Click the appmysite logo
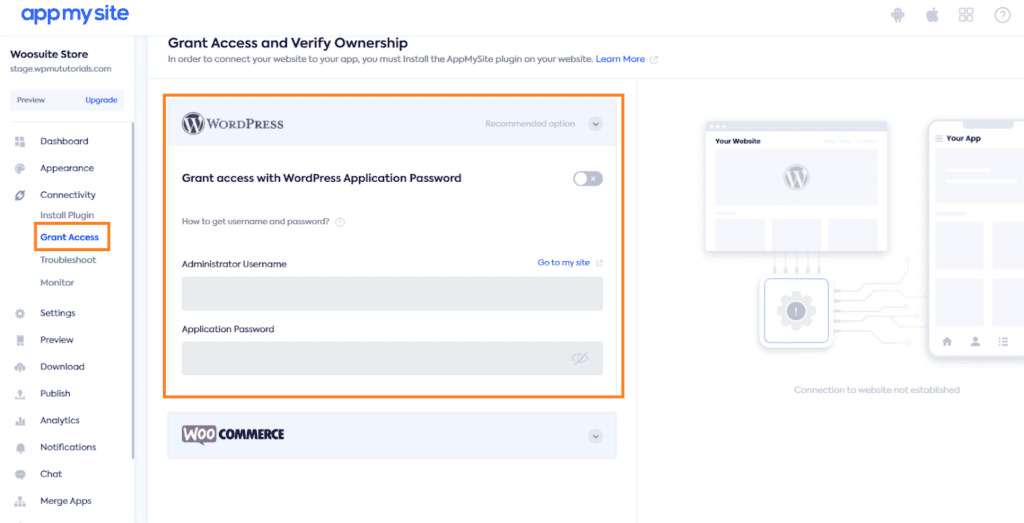 75,15
